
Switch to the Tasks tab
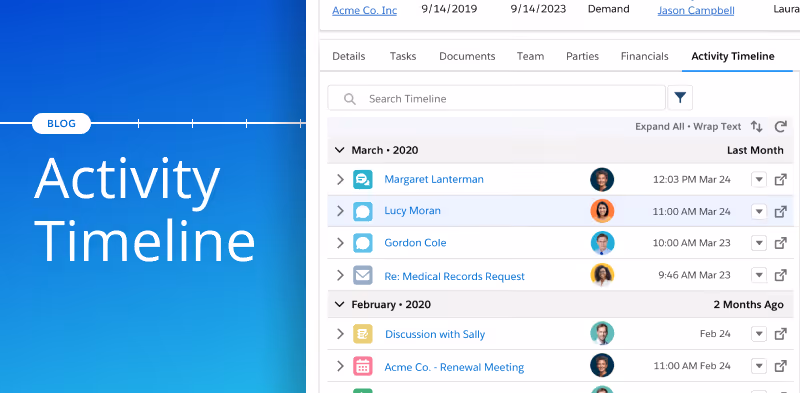click(403, 56)
